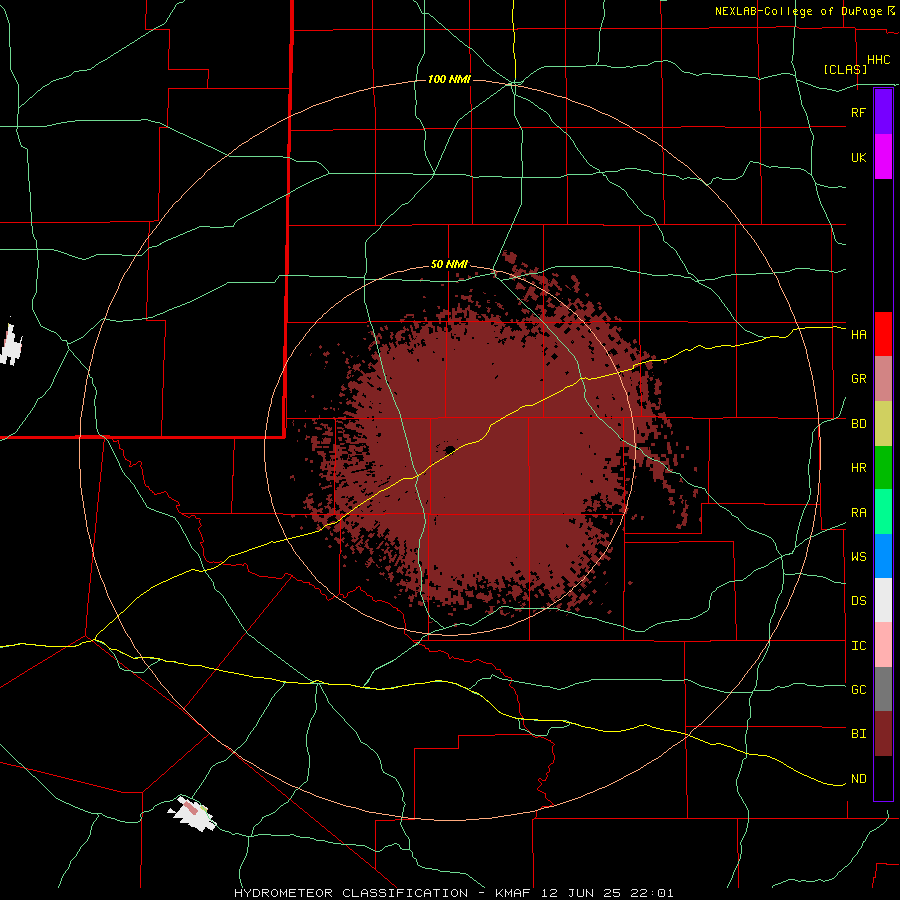900x900 pixels.
Task: Click the BI legend label
Action: point(858,734)
